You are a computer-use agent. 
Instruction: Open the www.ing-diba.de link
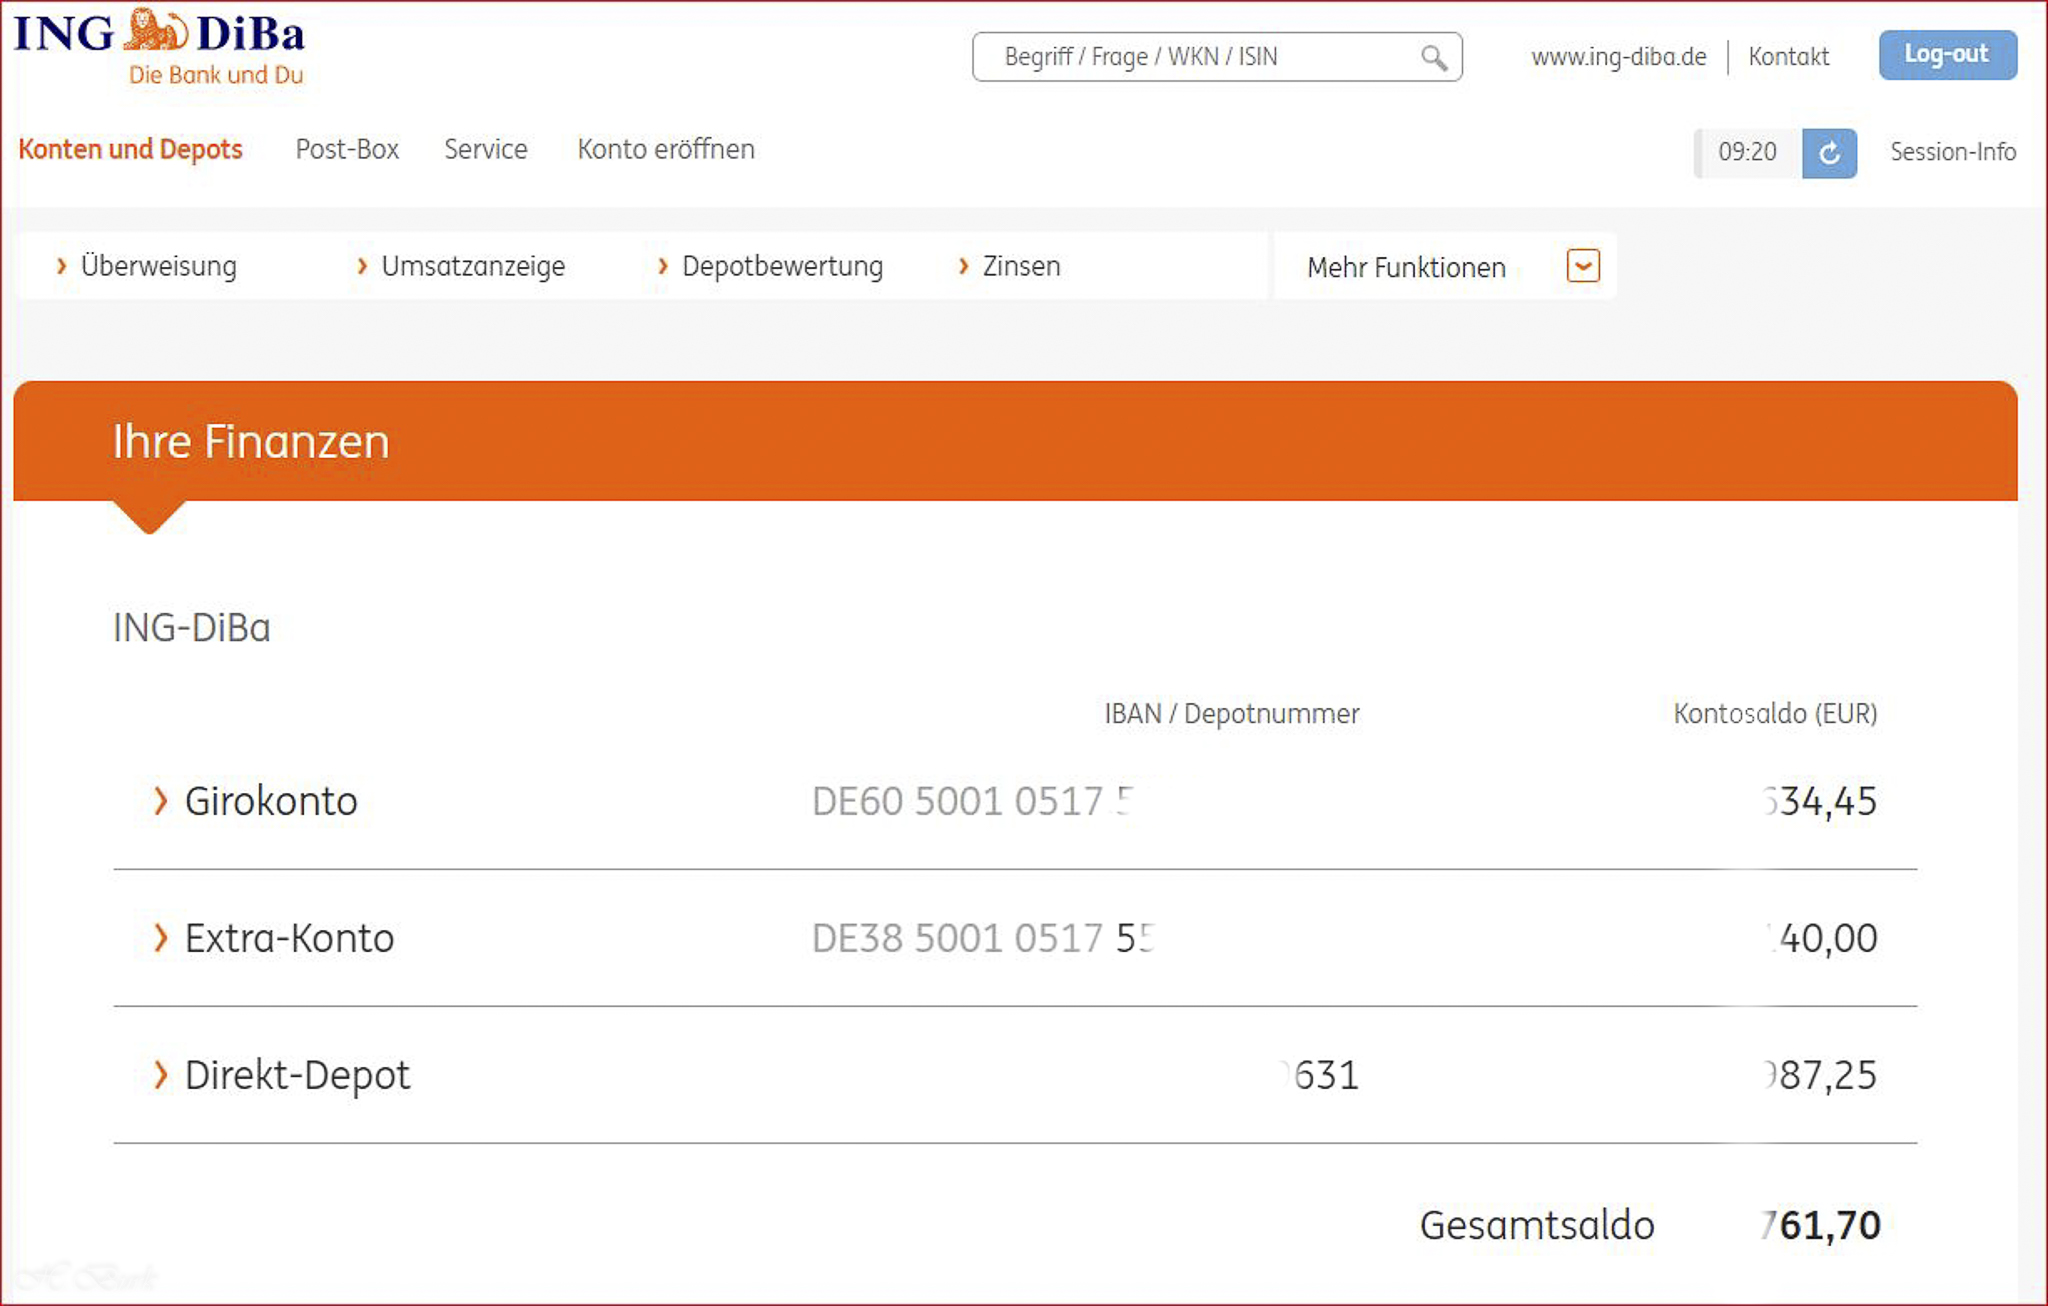tap(1618, 57)
